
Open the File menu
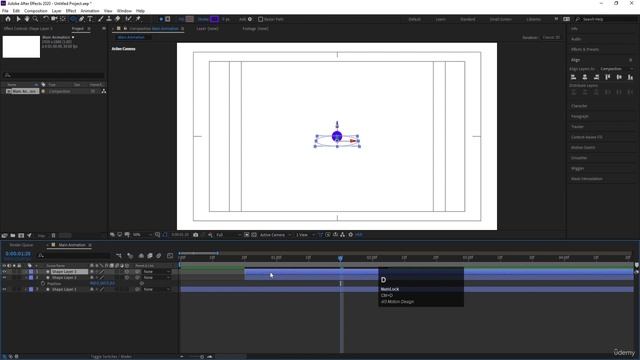(x=5, y=11)
